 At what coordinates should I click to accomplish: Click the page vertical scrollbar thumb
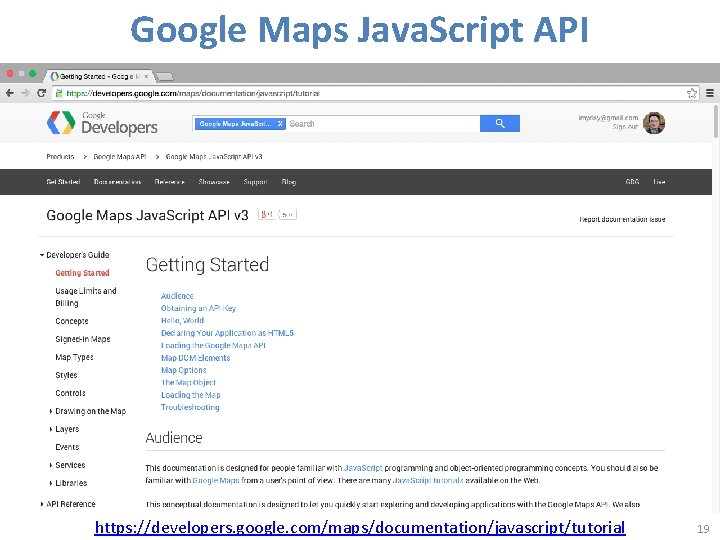[716, 122]
